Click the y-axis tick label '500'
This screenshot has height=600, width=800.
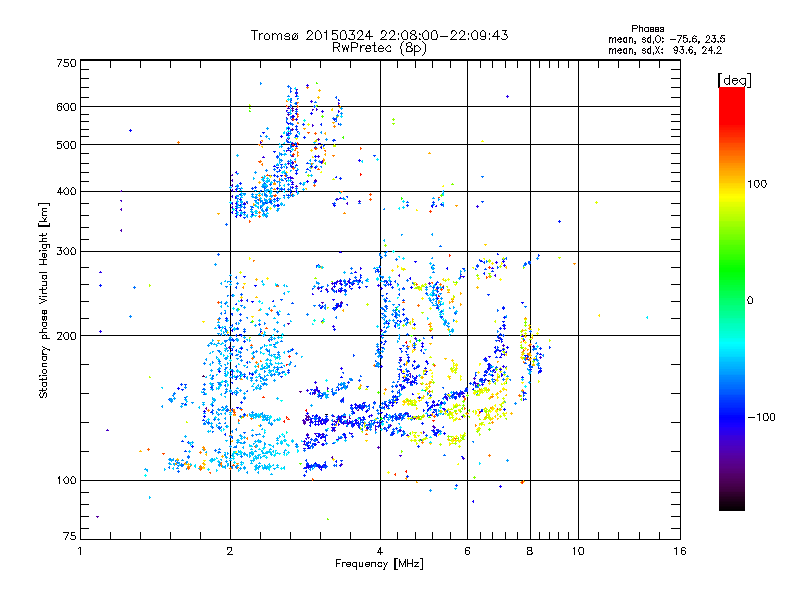[x=67, y=145]
